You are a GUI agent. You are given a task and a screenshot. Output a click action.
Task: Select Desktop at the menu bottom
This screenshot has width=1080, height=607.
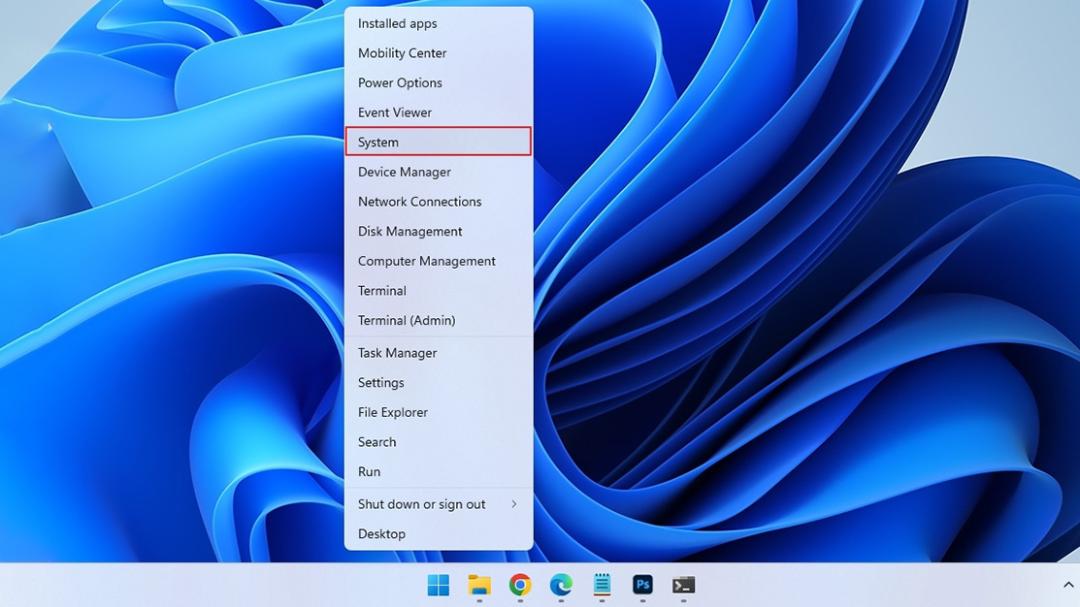coord(439,533)
